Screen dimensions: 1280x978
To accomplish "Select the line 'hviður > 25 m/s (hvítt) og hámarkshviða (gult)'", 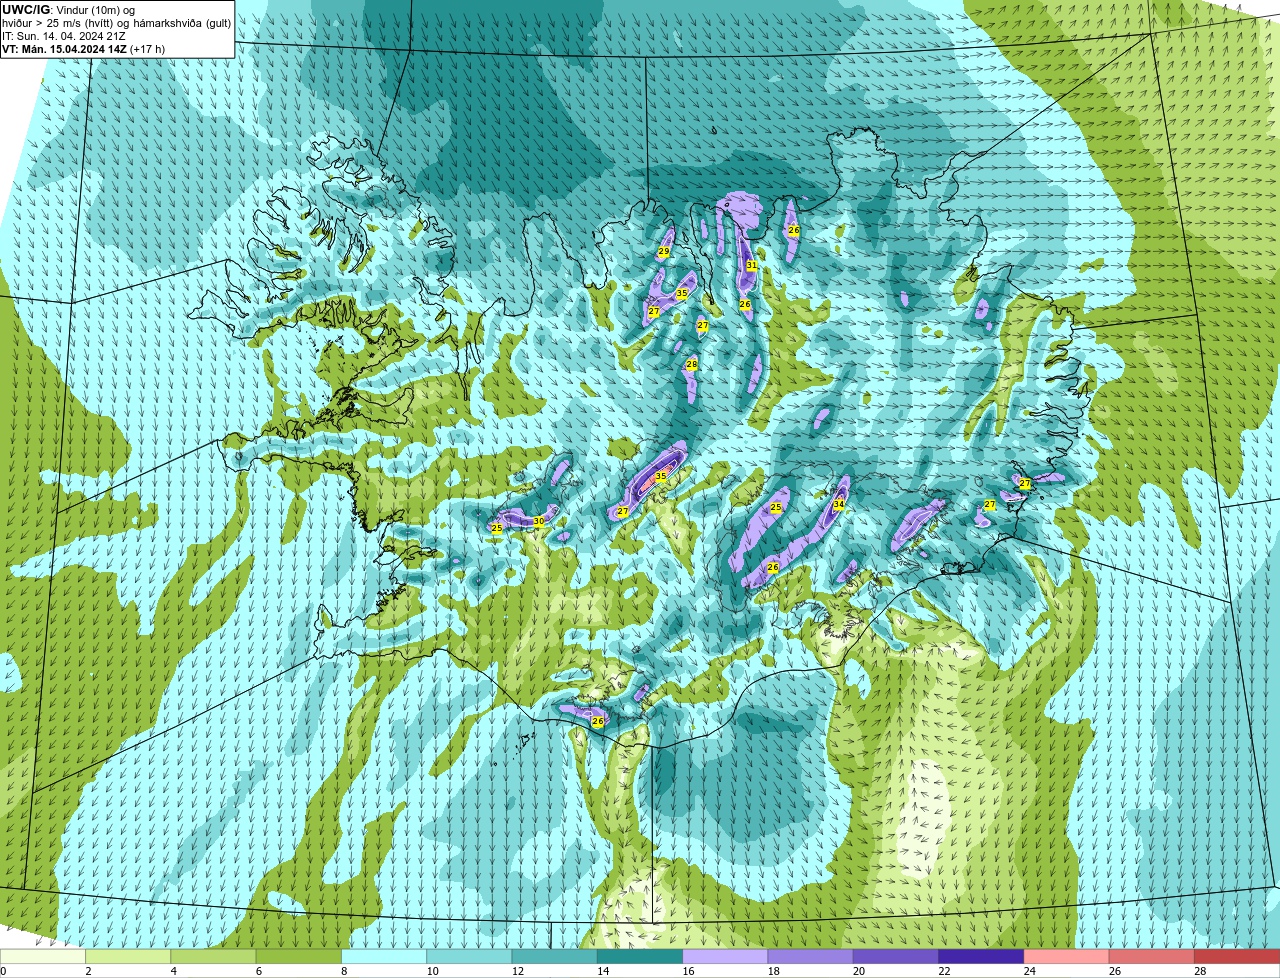I will coord(116,22).
